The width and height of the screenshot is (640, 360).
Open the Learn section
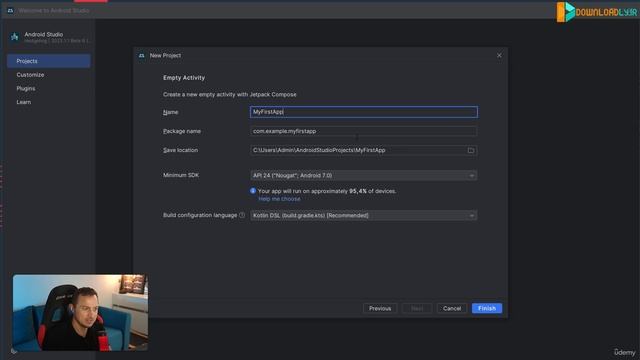[x=24, y=102]
